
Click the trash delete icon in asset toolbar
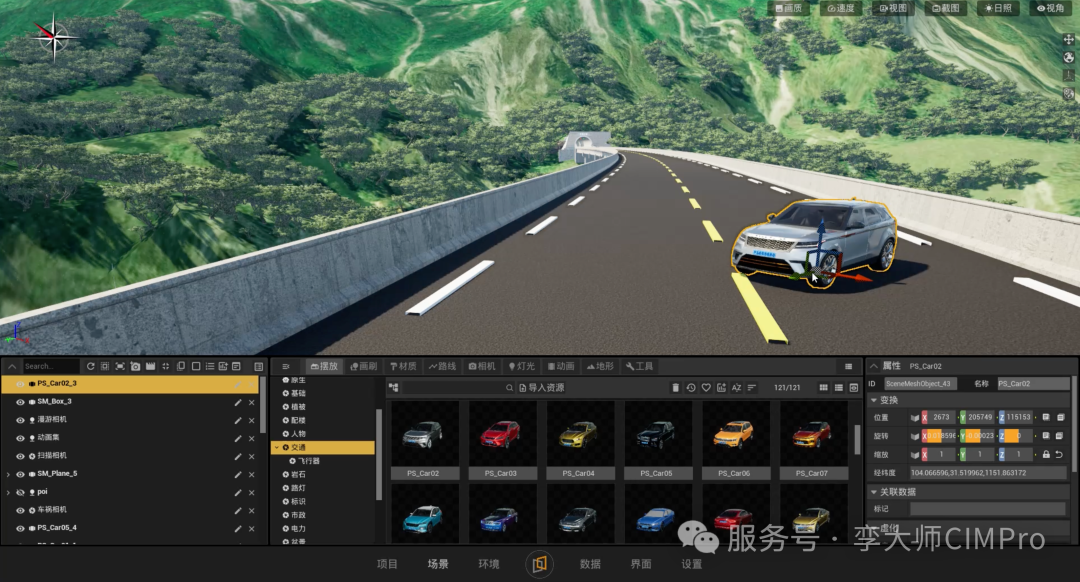coord(676,388)
